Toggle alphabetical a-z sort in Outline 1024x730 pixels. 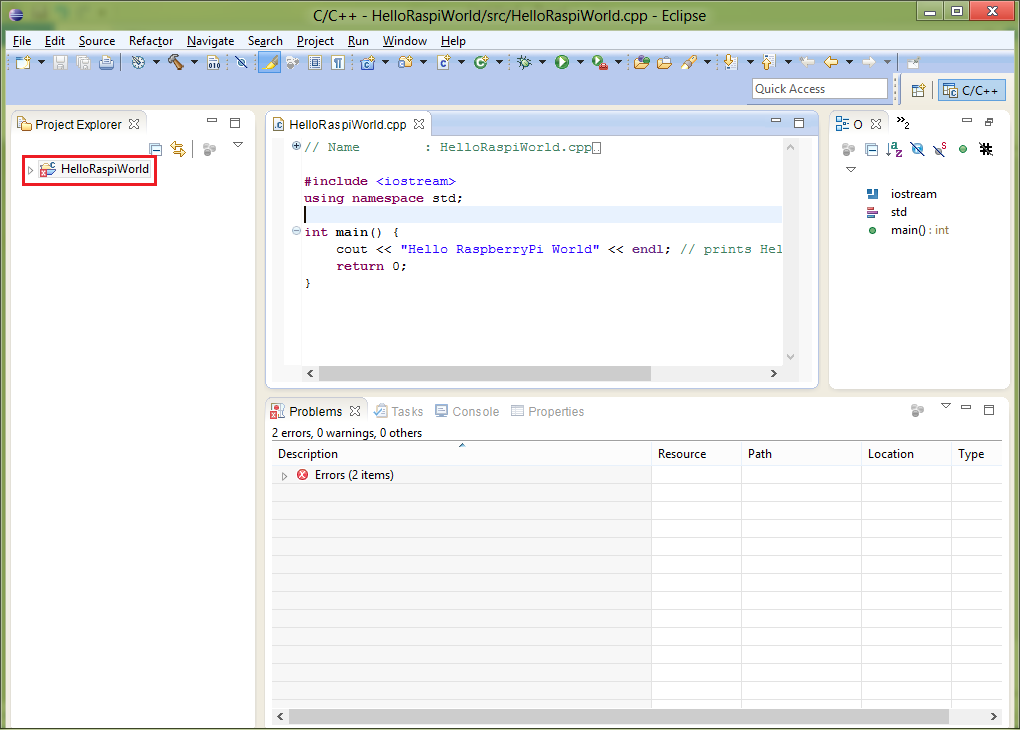click(894, 150)
